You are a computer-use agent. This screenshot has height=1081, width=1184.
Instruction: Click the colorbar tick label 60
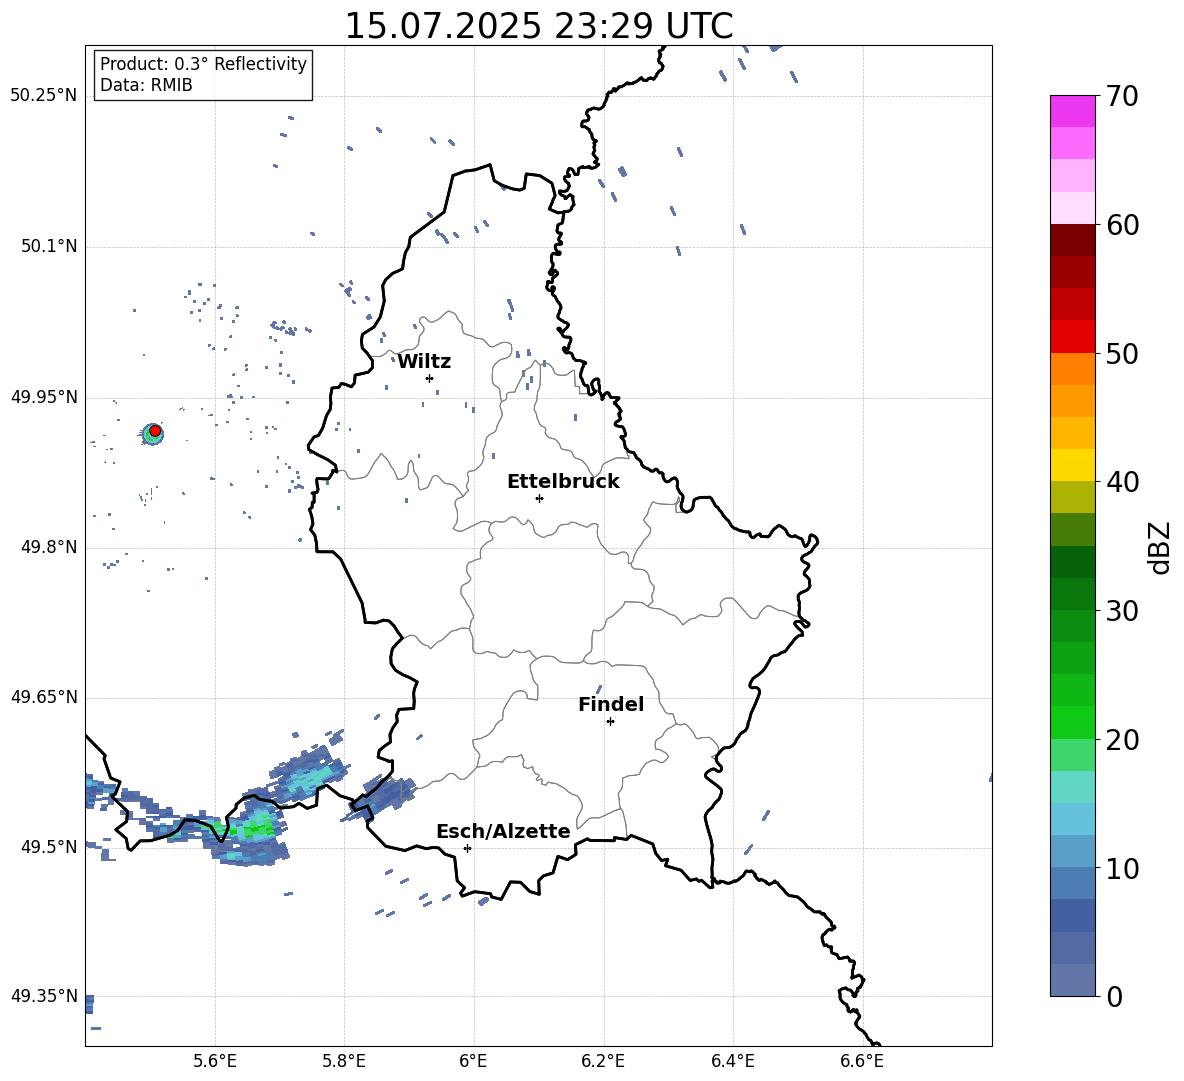1122,225
